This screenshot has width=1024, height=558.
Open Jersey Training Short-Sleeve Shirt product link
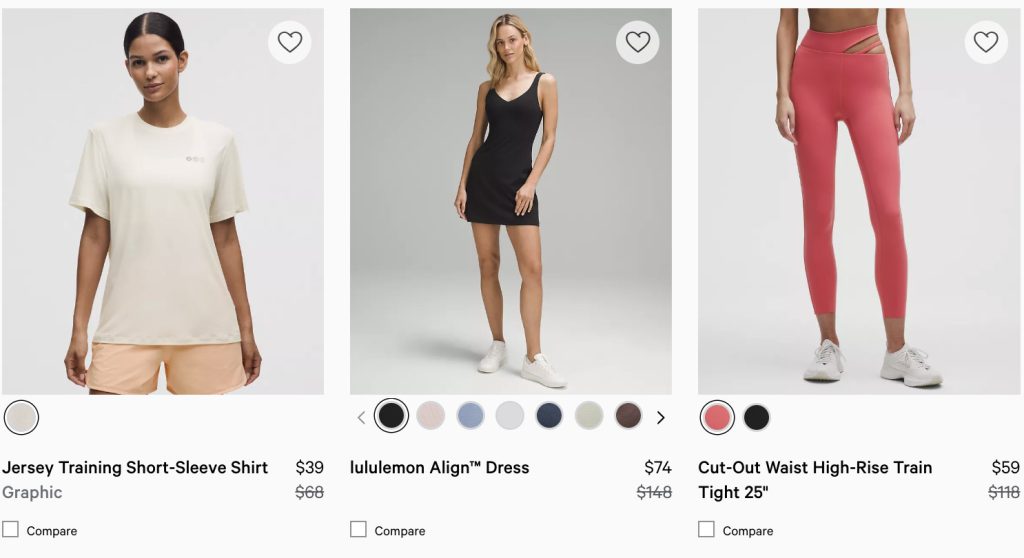click(135, 468)
